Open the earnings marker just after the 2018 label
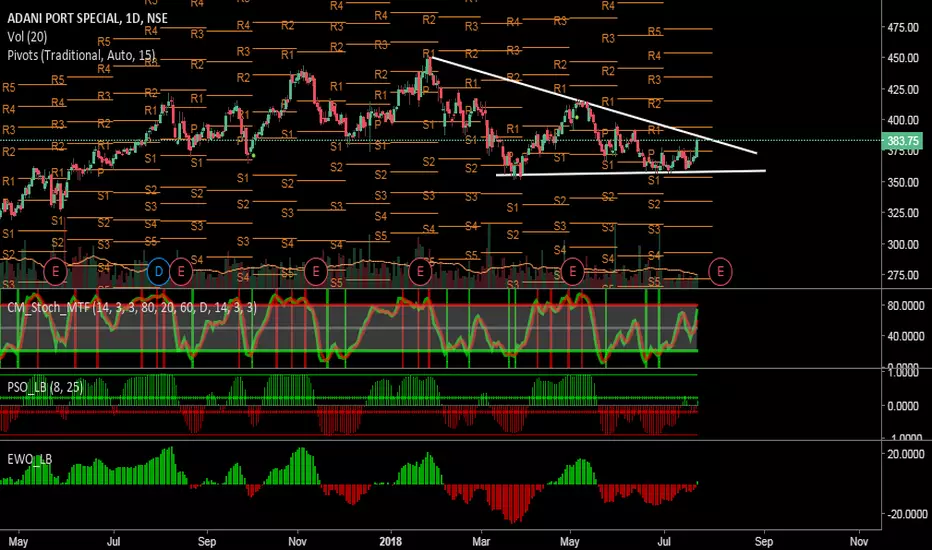The width and height of the screenshot is (932, 550). [x=420, y=272]
